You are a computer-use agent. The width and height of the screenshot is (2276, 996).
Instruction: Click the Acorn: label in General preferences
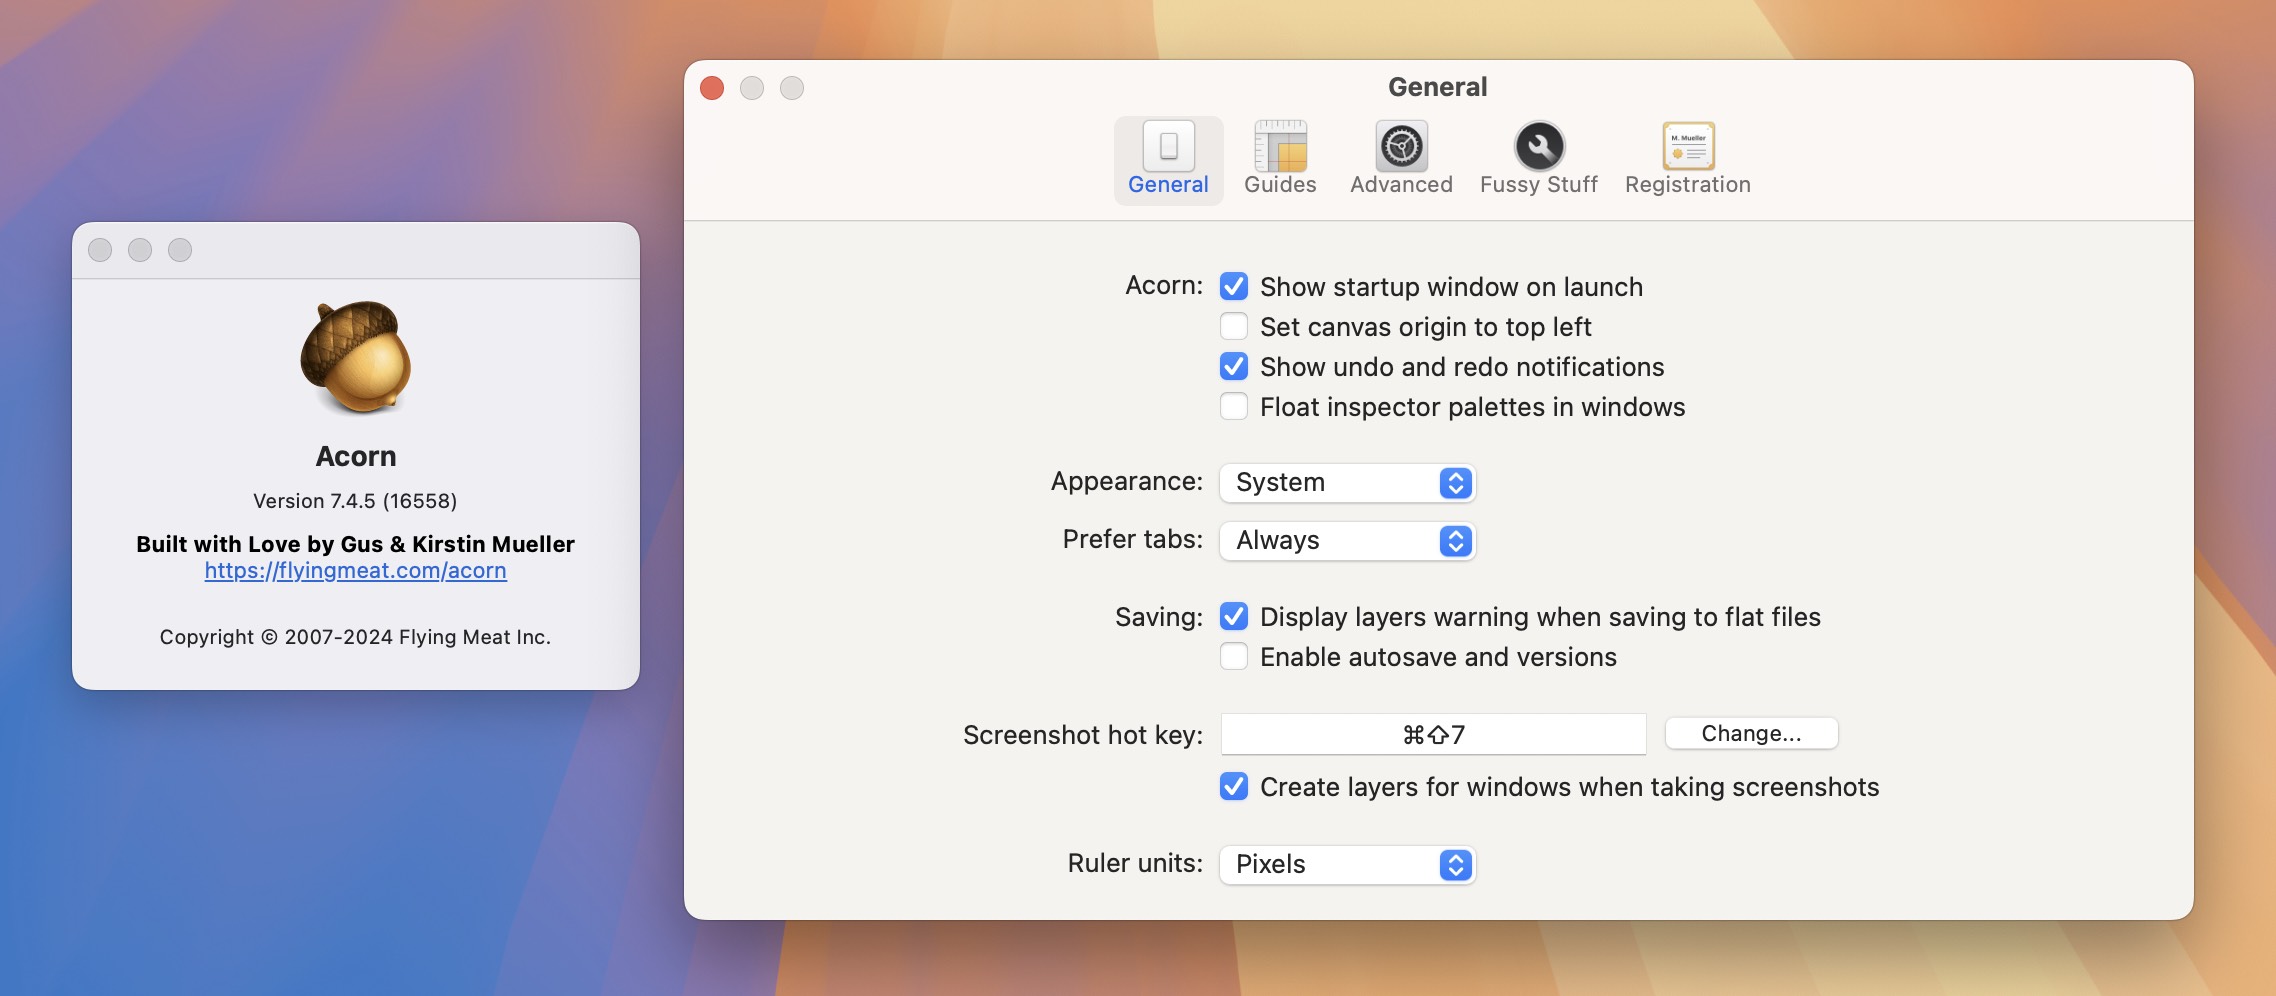pyautogui.click(x=1164, y=285)
